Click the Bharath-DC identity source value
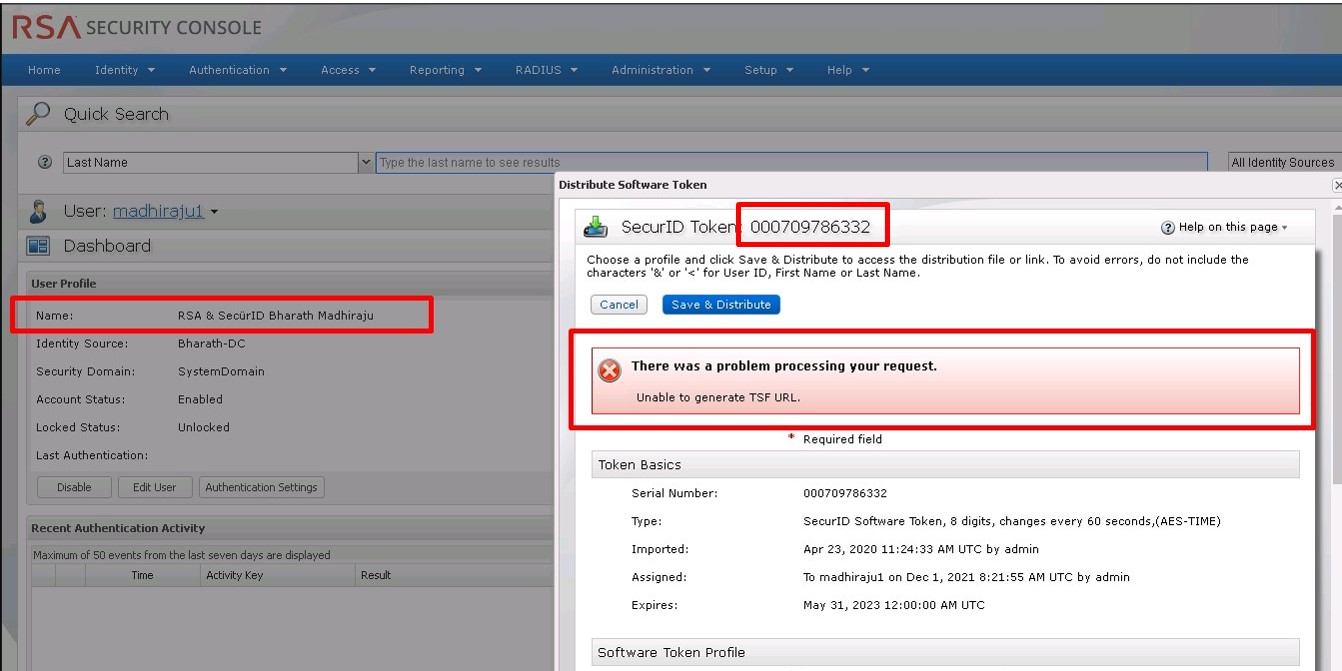Viewport: 1342px width, 671px height. pos(211,343)
